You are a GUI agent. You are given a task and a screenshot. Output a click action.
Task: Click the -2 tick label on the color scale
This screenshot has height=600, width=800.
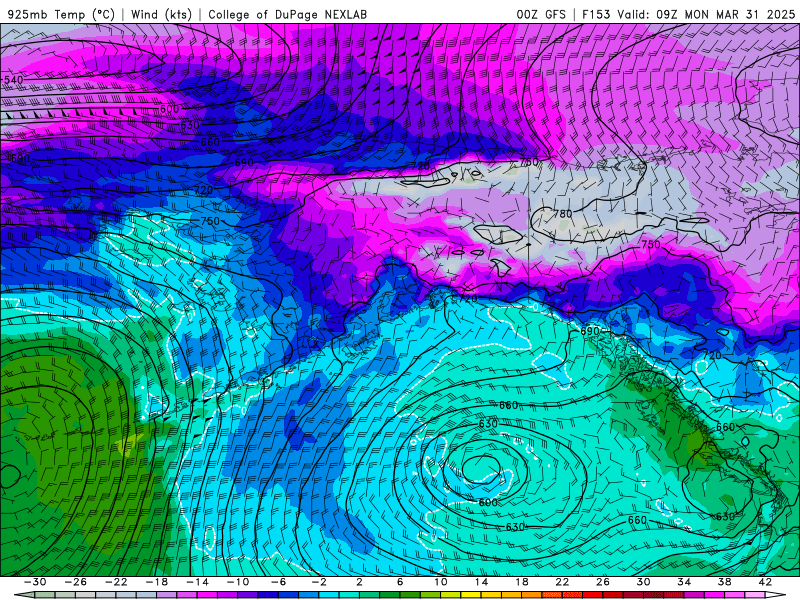[319, 582]
